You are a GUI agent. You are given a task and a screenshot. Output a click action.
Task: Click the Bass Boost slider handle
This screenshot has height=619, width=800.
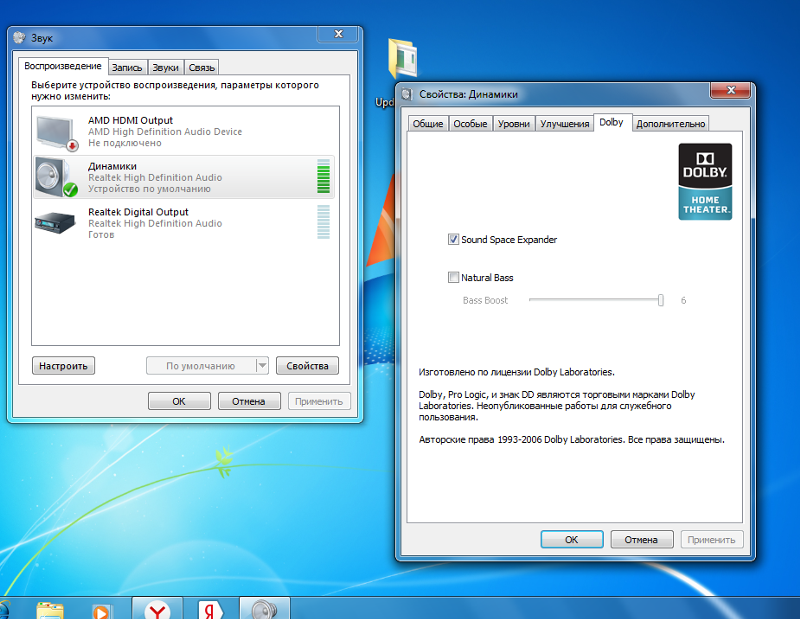(661, 300)
